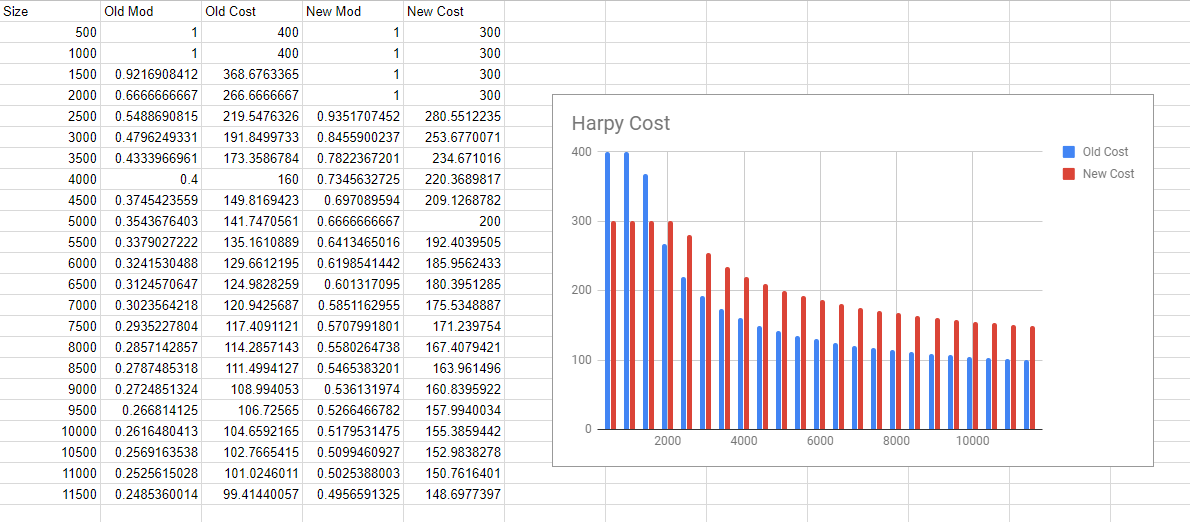Select New Mod cell 0.4956591325
1190x522 pixels.
click(353, 495)
